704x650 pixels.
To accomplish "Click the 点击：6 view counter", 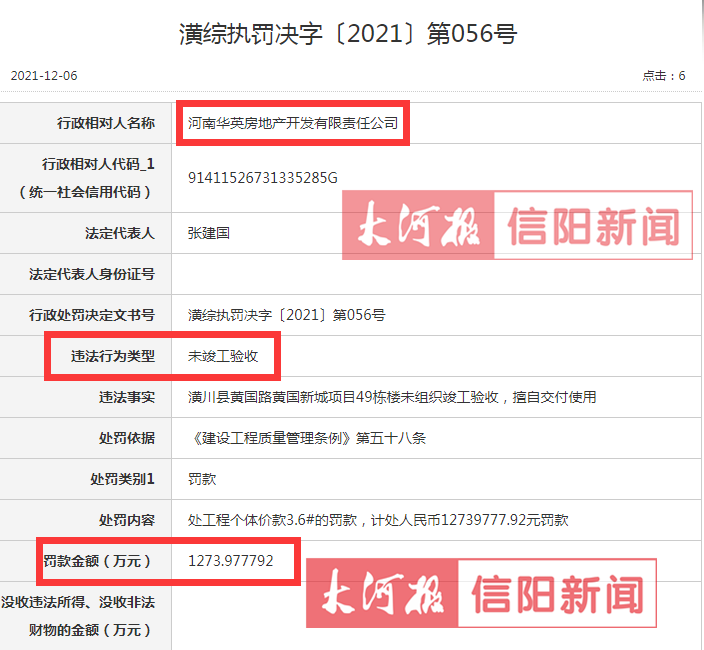I will (x=664, y=75).
